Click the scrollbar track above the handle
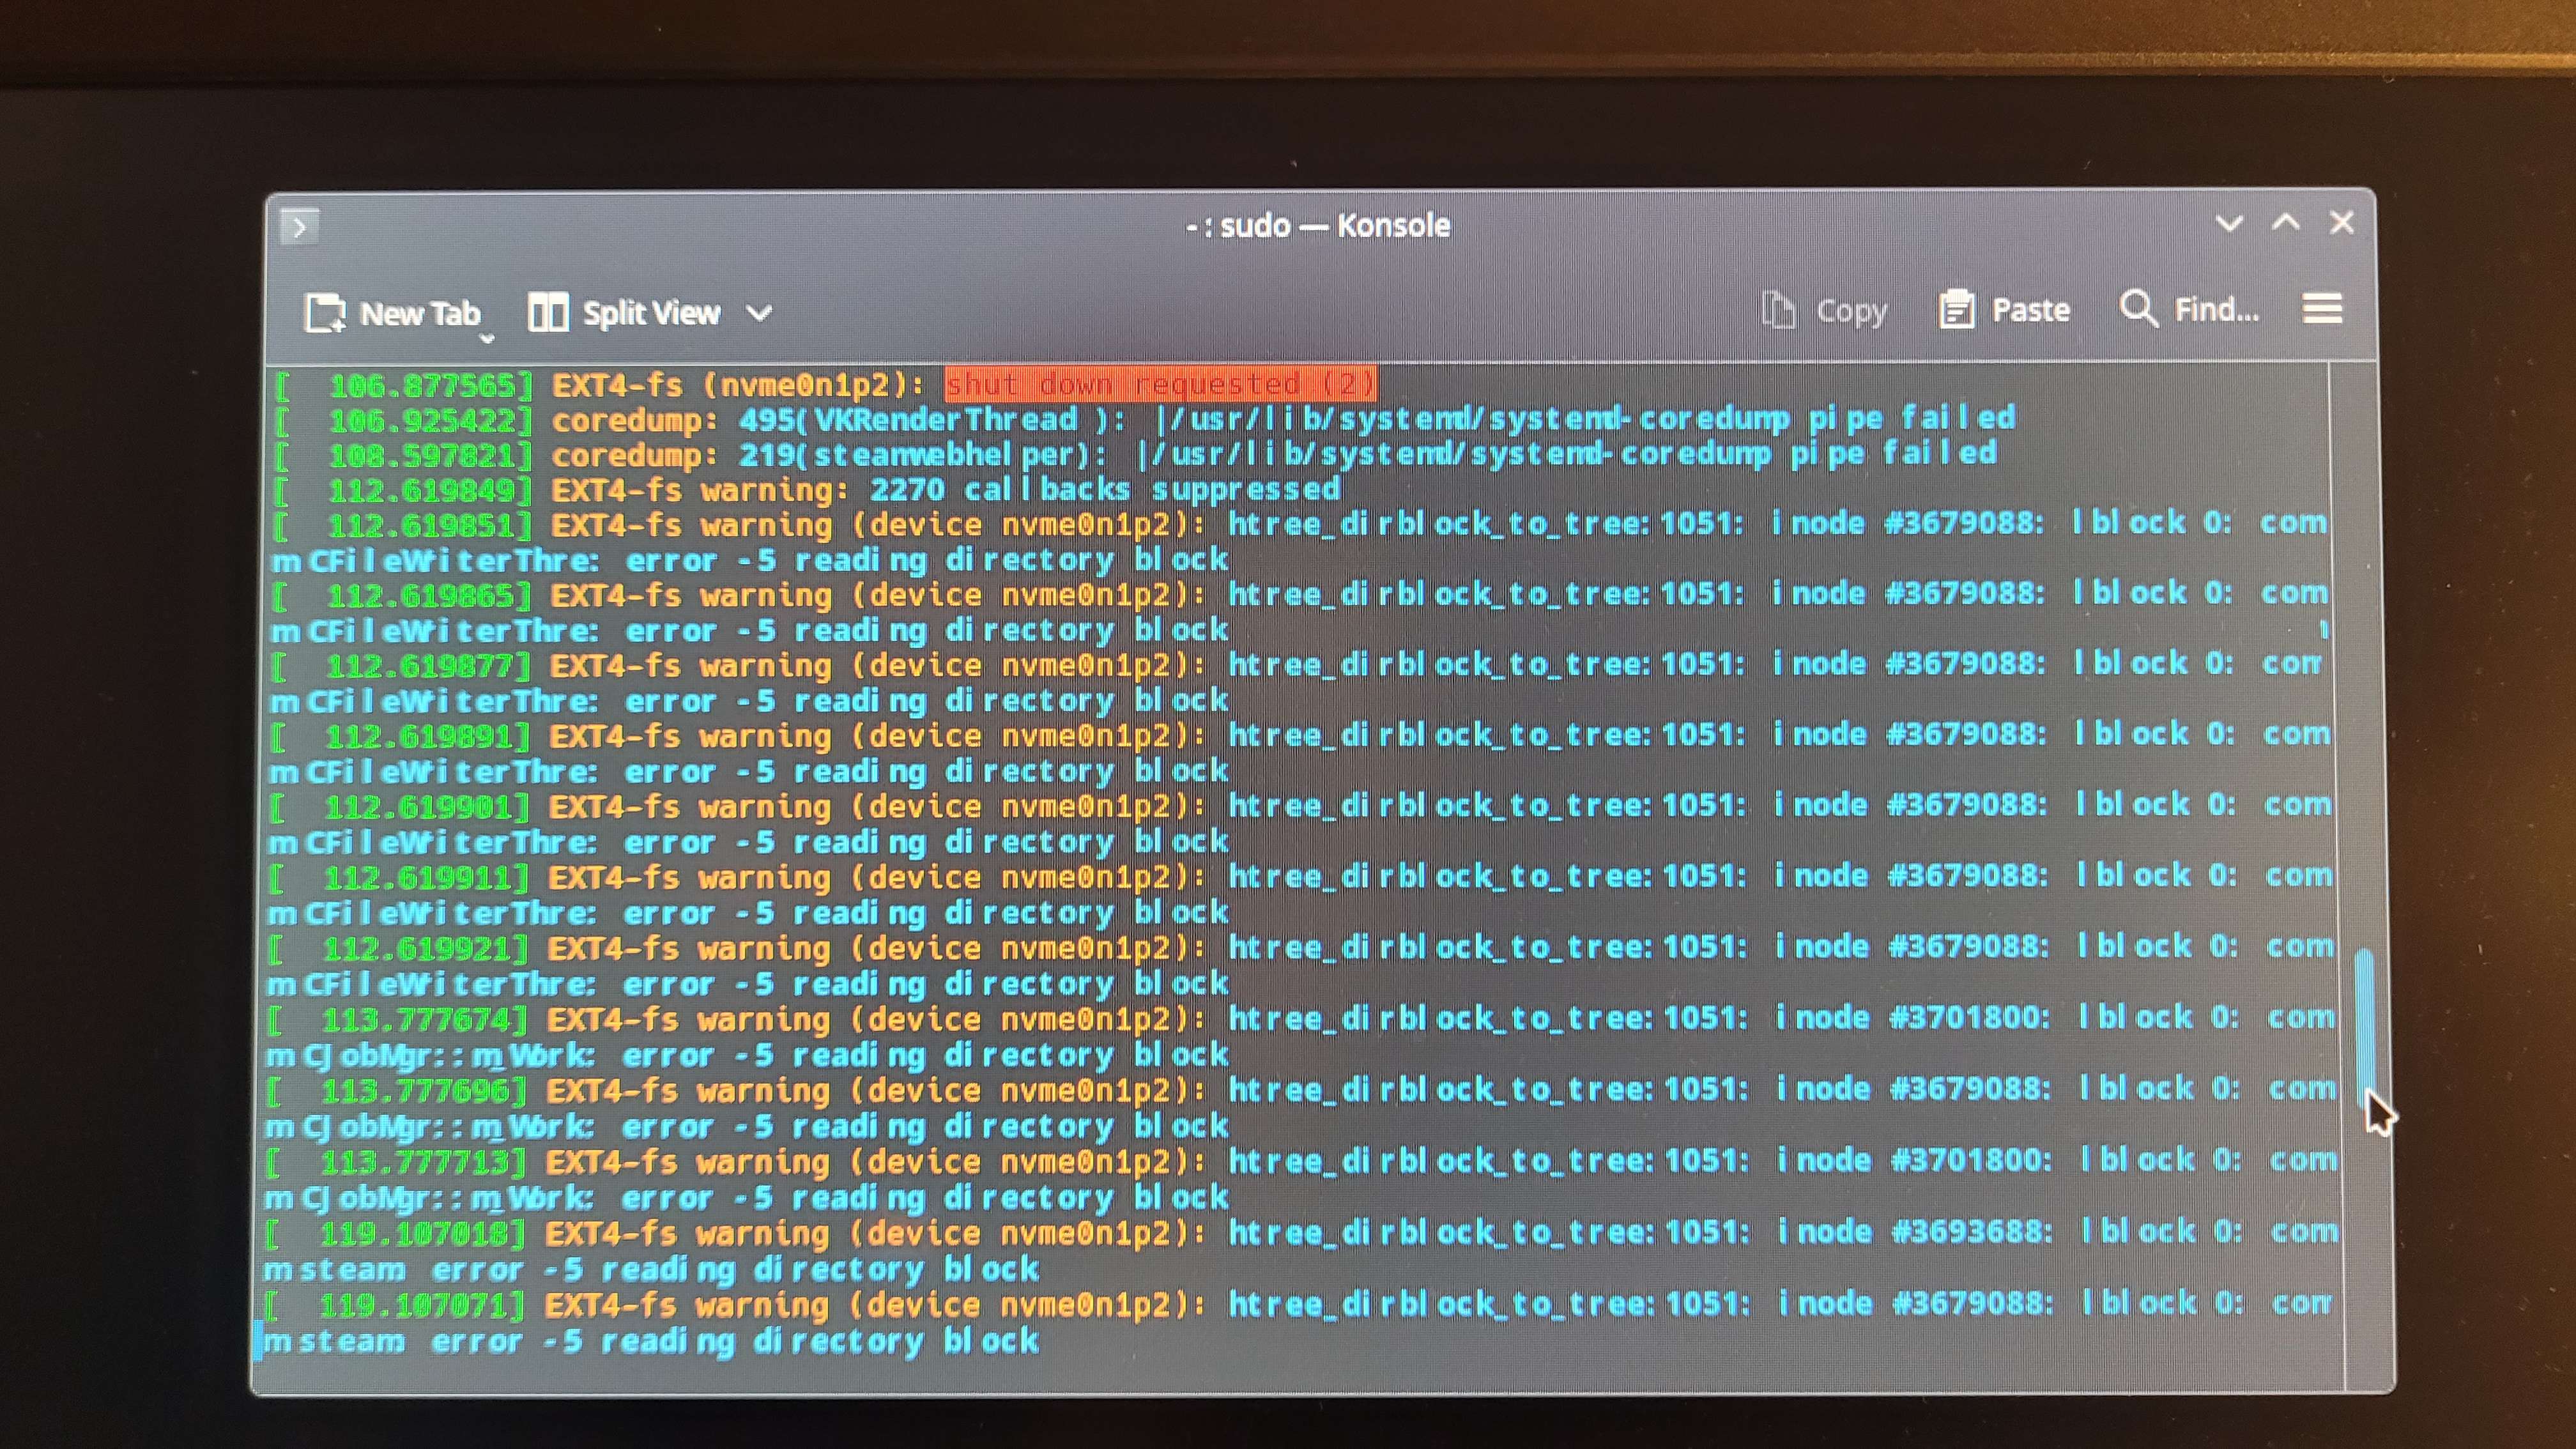 point(2365,650)
